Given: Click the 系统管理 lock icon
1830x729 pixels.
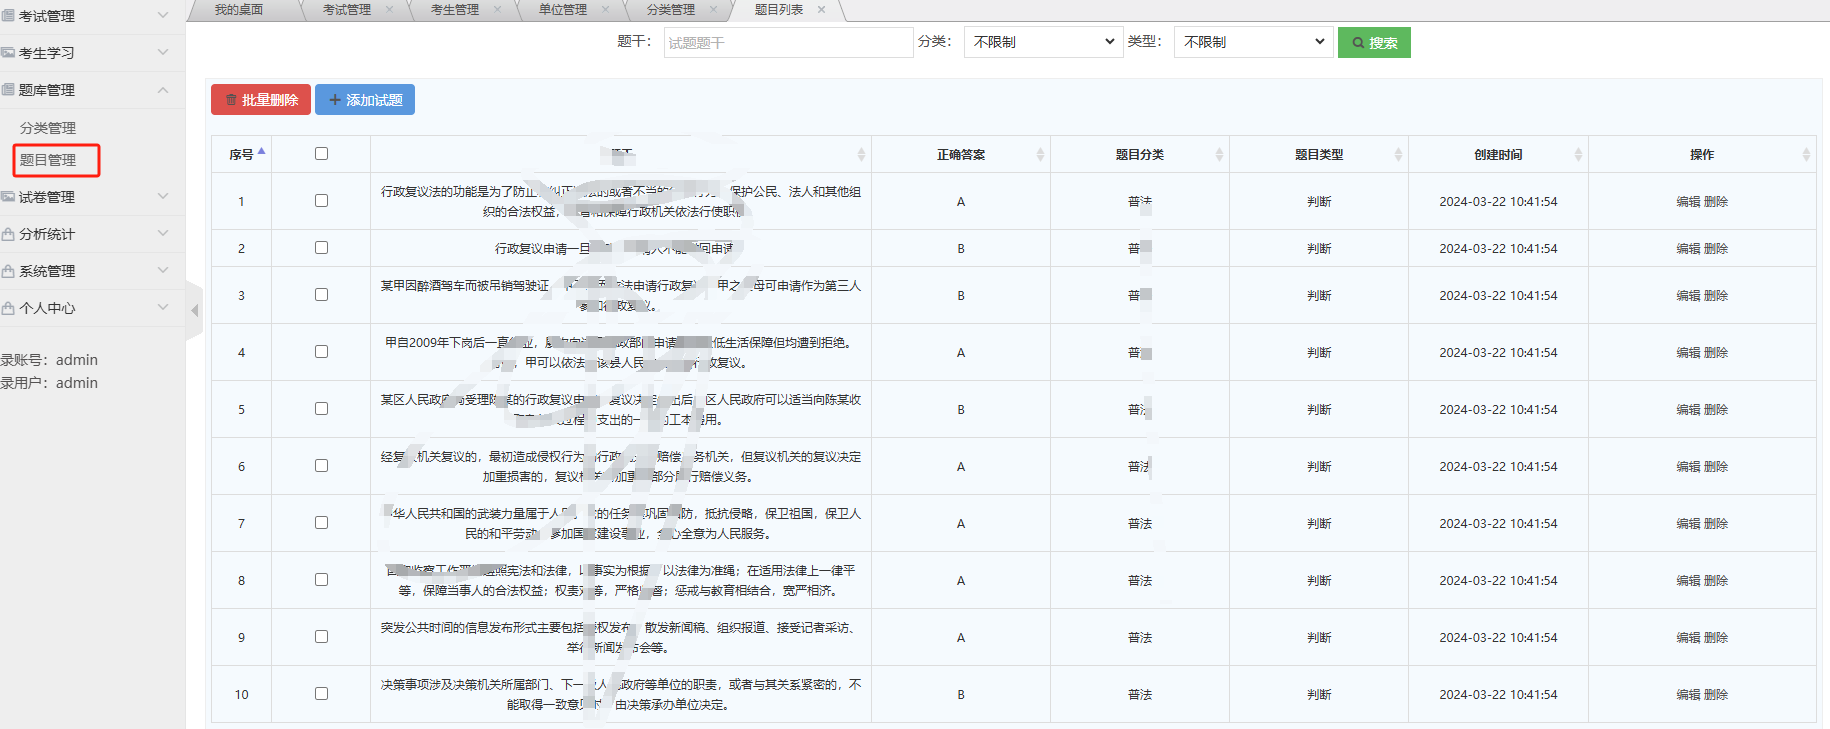Looking at the screenshot, I should [x=8, y=271].
